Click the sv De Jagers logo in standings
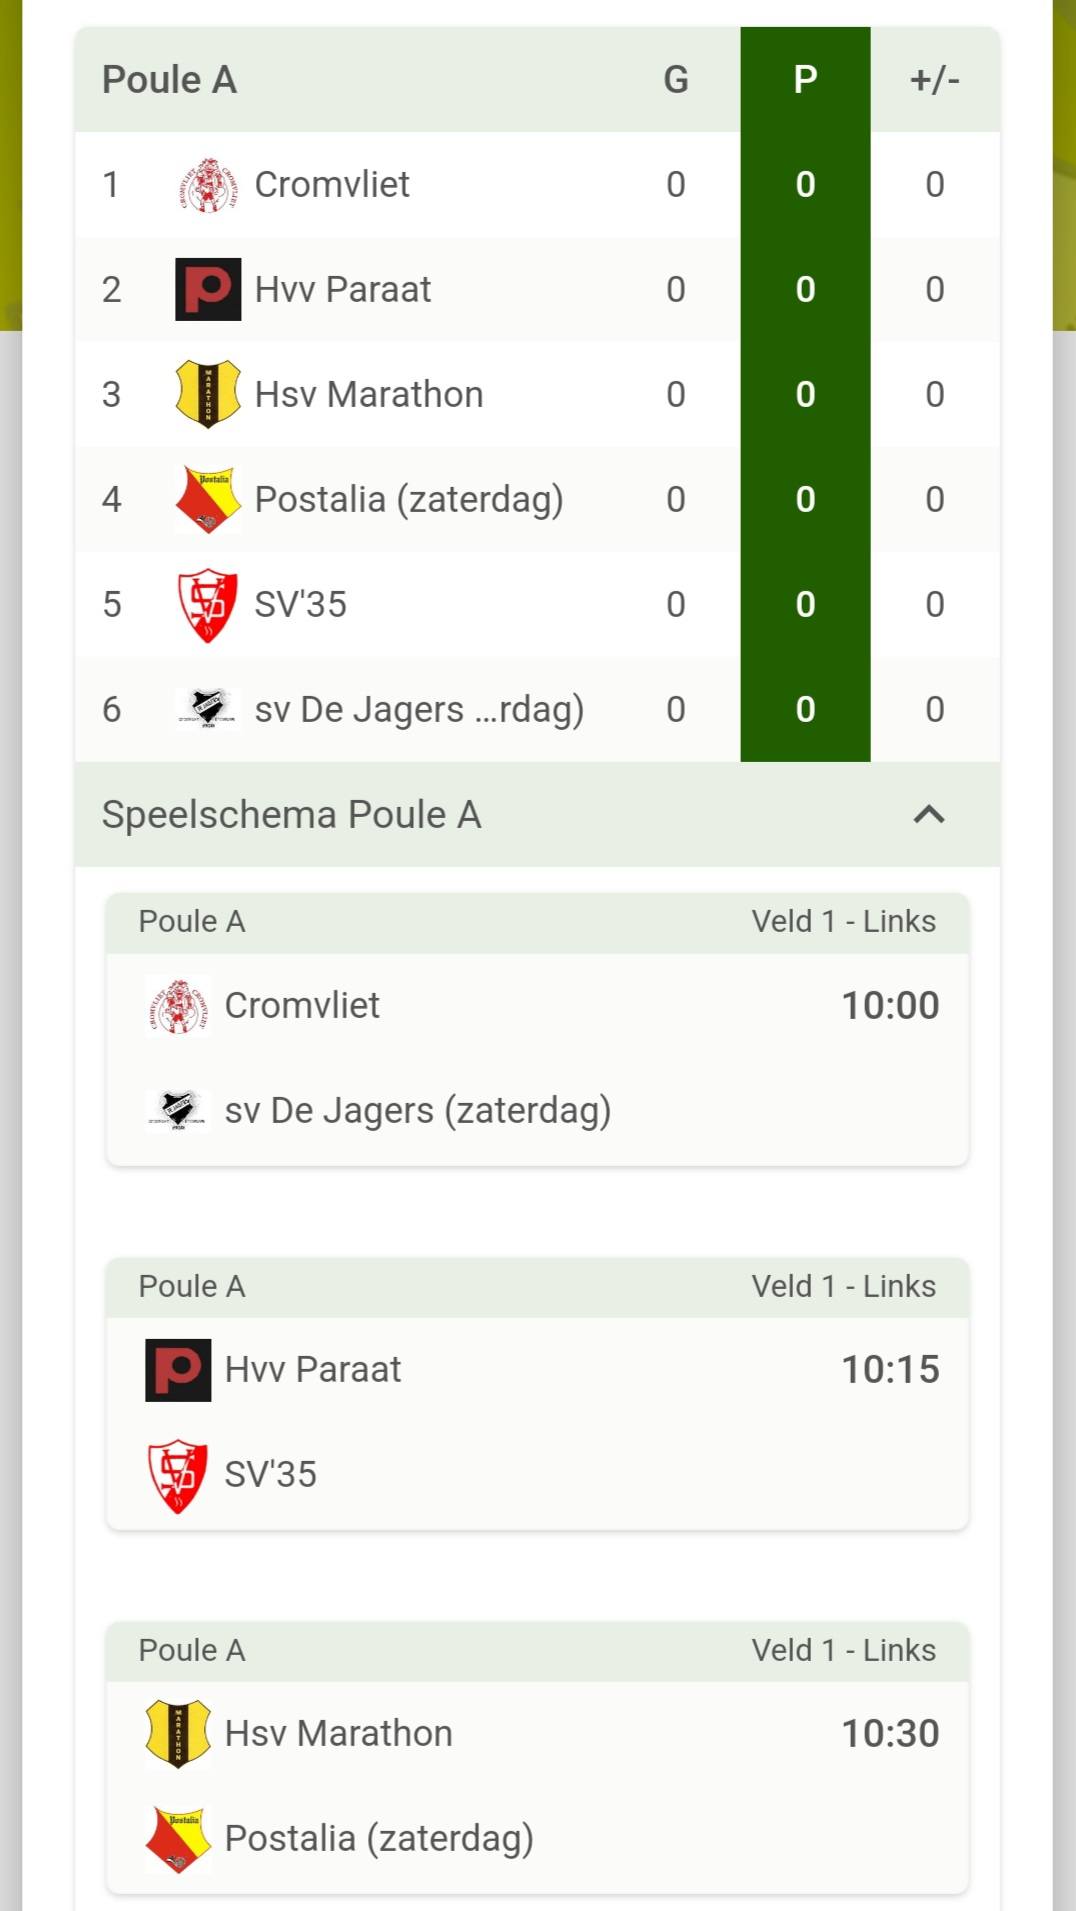This screenshot has width=1076, height=1911. pyautogui.click(x=208, y=709)
